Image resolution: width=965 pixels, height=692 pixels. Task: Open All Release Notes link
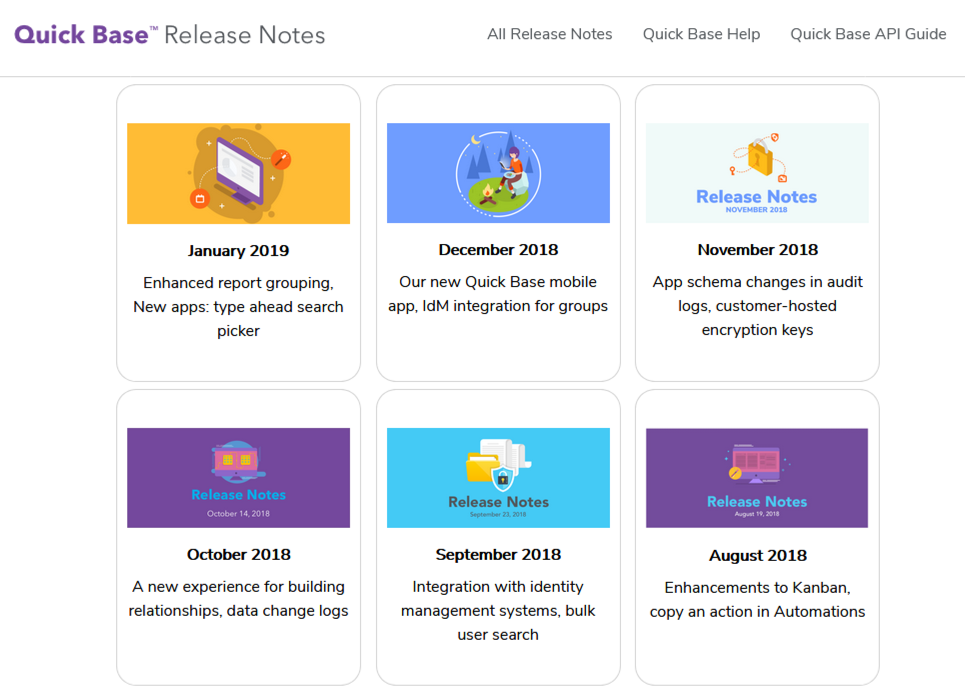550,34
